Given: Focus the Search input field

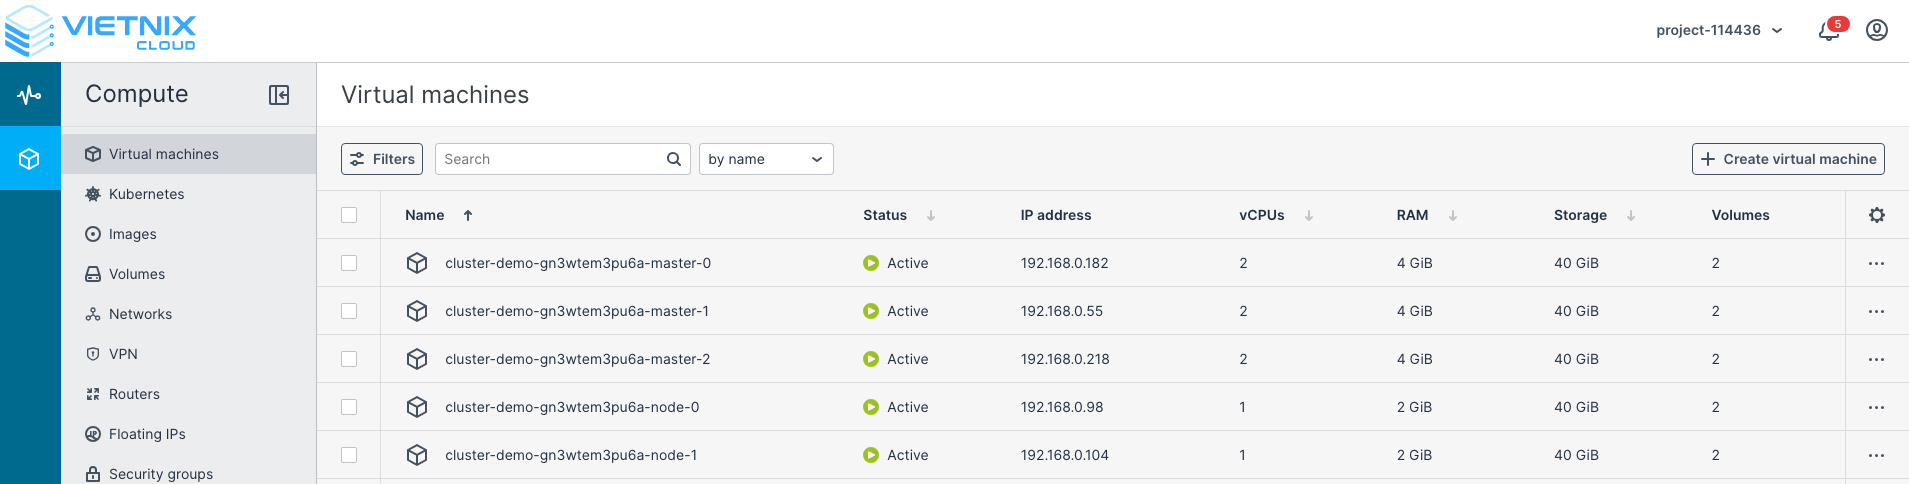Looking at the screenshot, I should (550, 159).
